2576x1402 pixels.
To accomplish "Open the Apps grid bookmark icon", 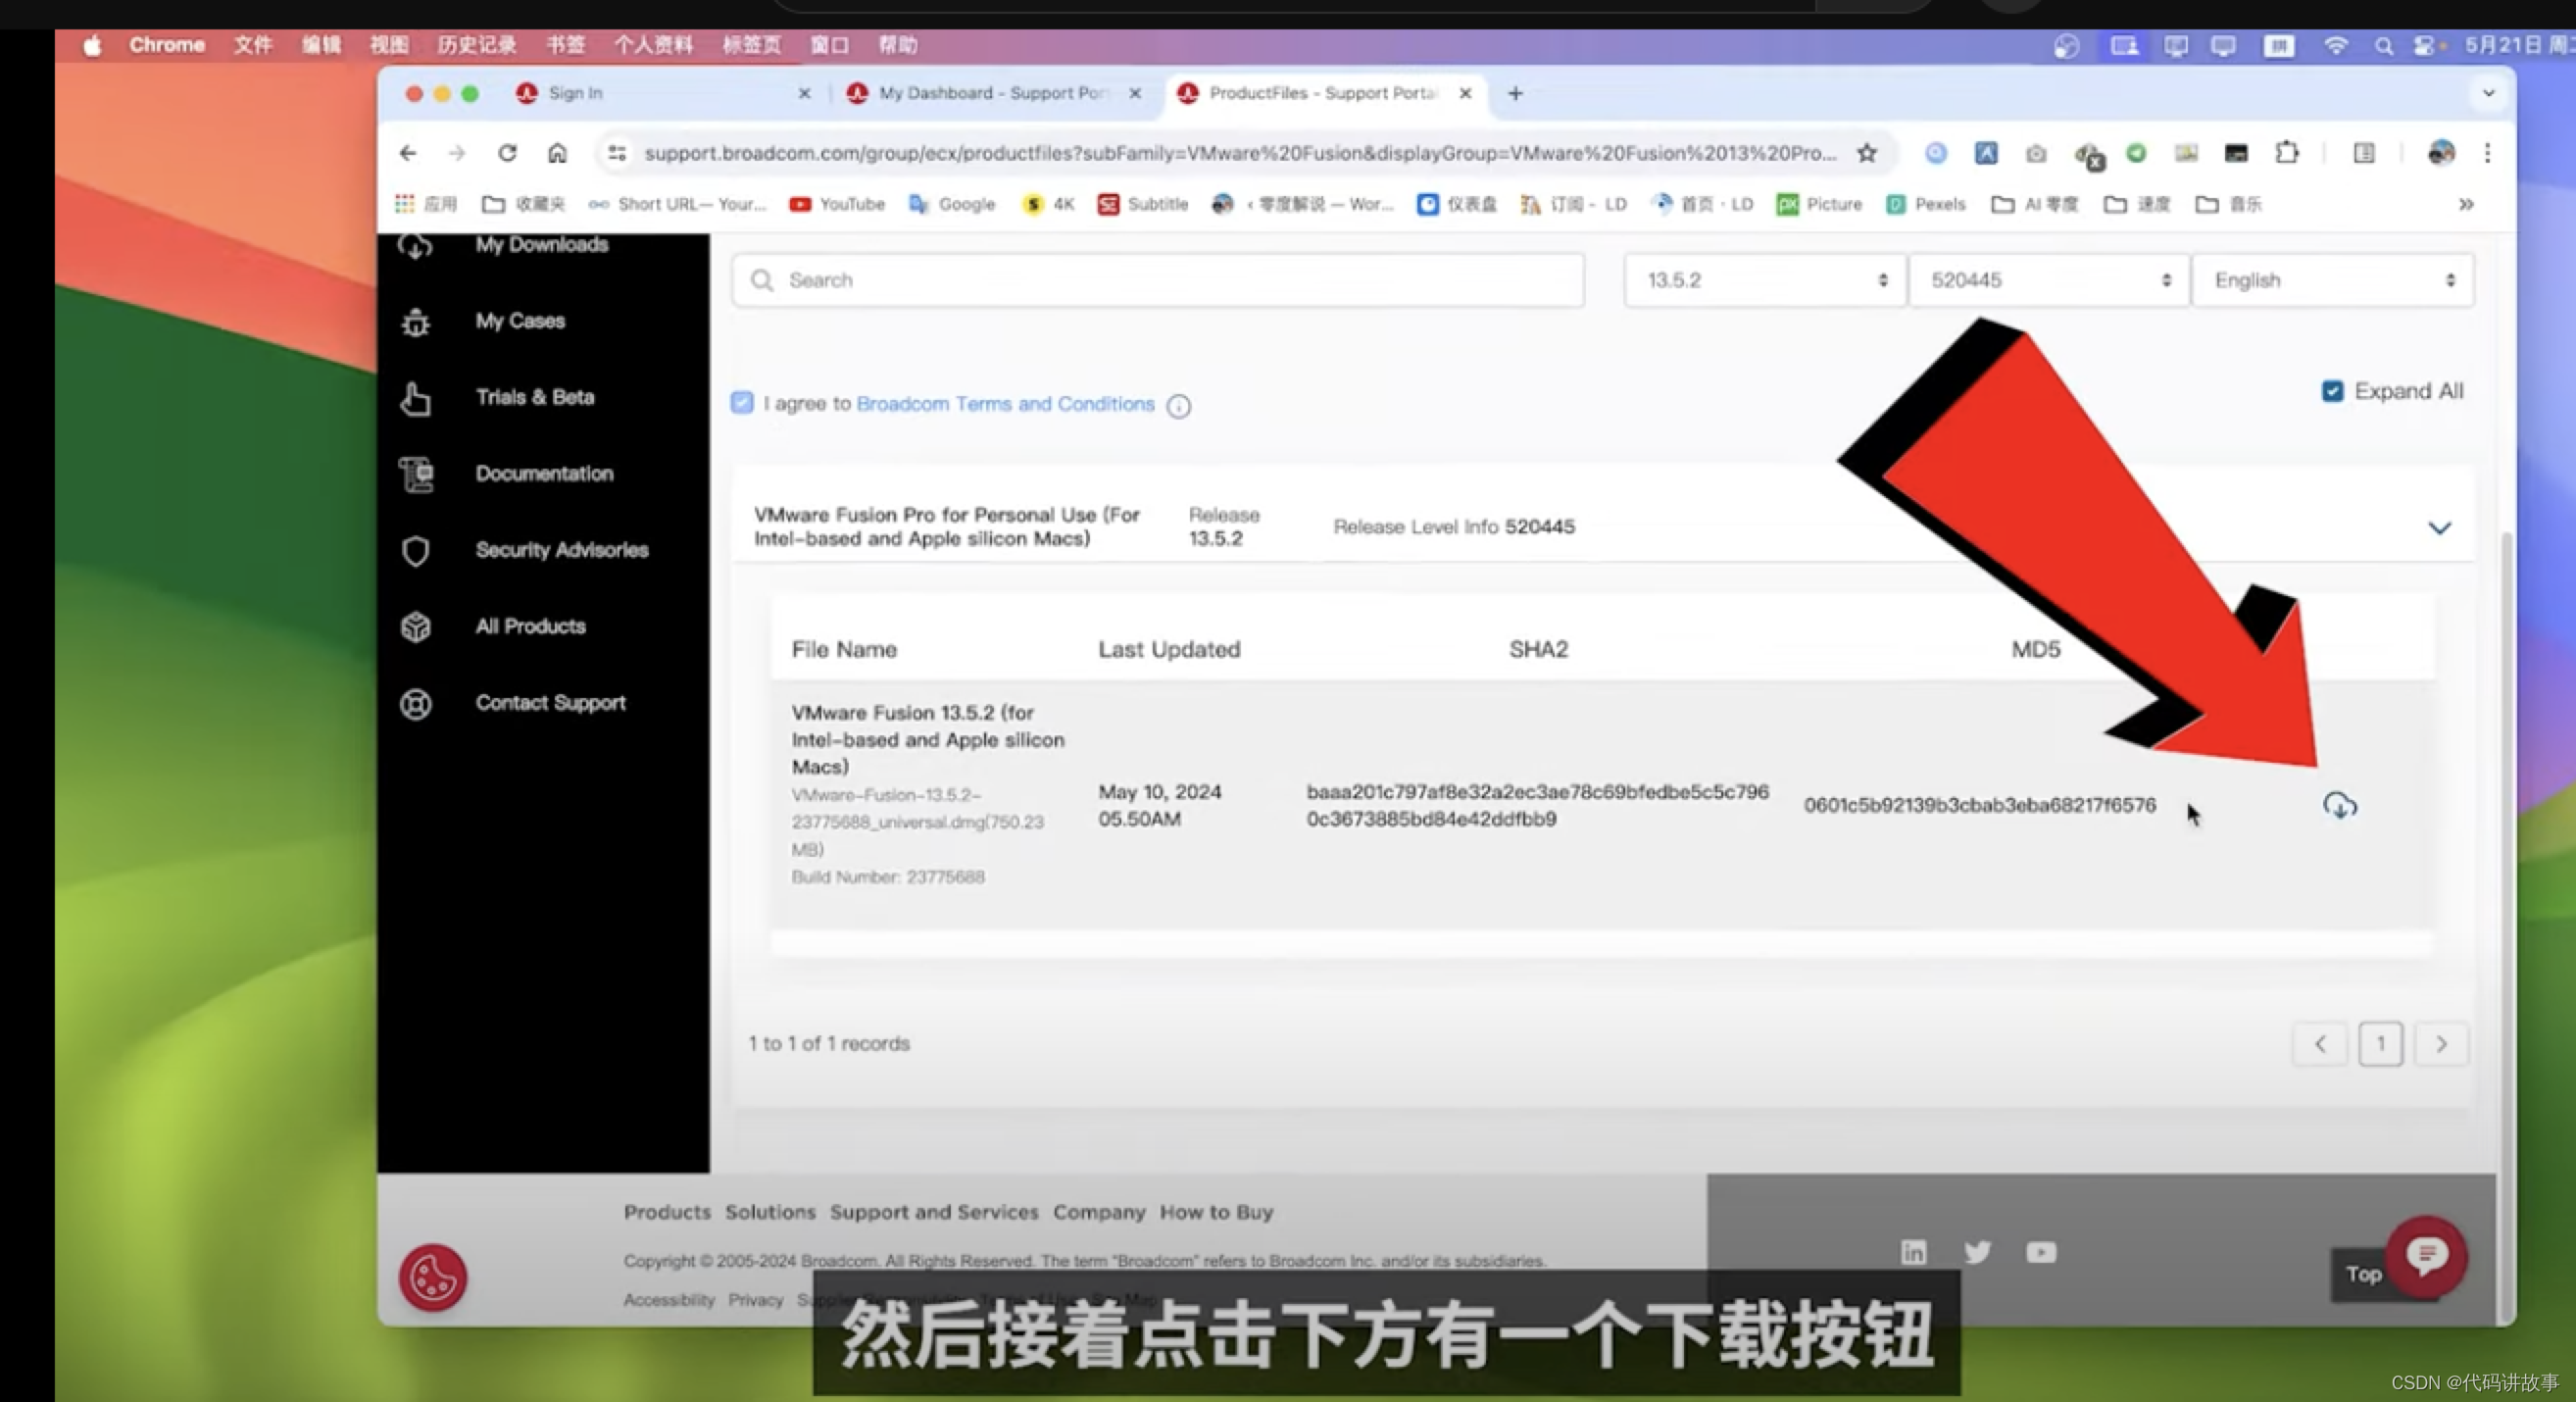I will click(404, 204).
